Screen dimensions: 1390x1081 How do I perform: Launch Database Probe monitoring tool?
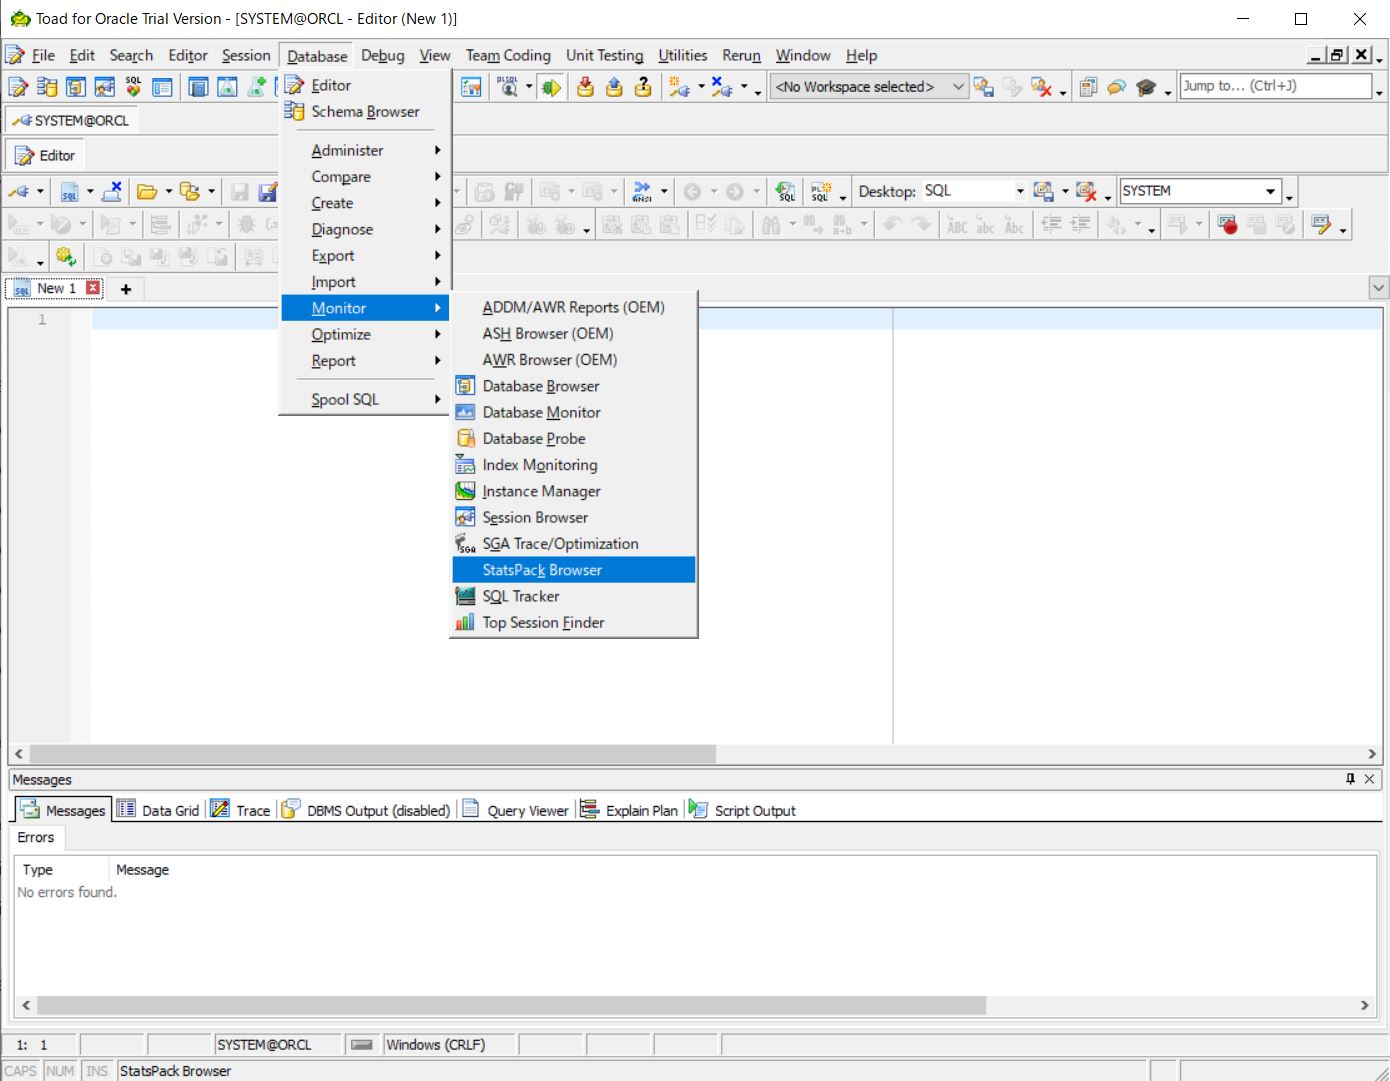click(534, 438)
